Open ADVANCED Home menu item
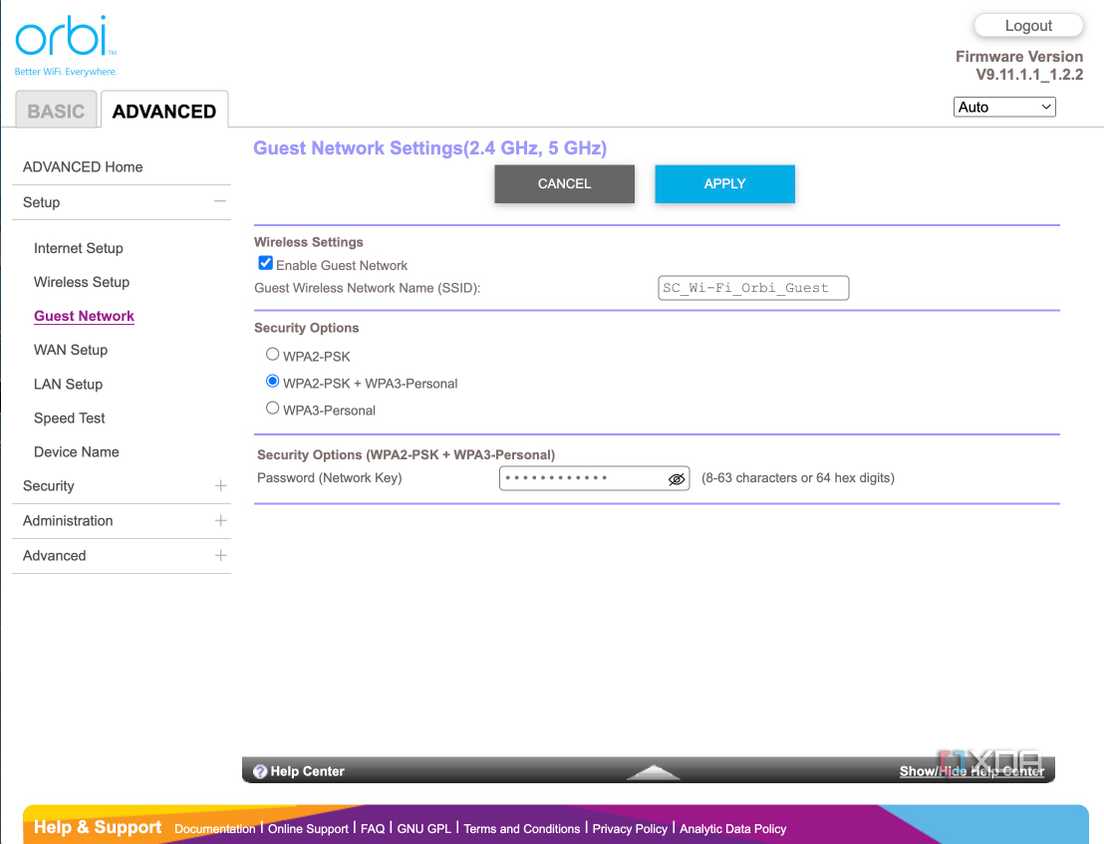This screenshot has height=844, width=1104. pyautogui.click(x=83, y=167)
